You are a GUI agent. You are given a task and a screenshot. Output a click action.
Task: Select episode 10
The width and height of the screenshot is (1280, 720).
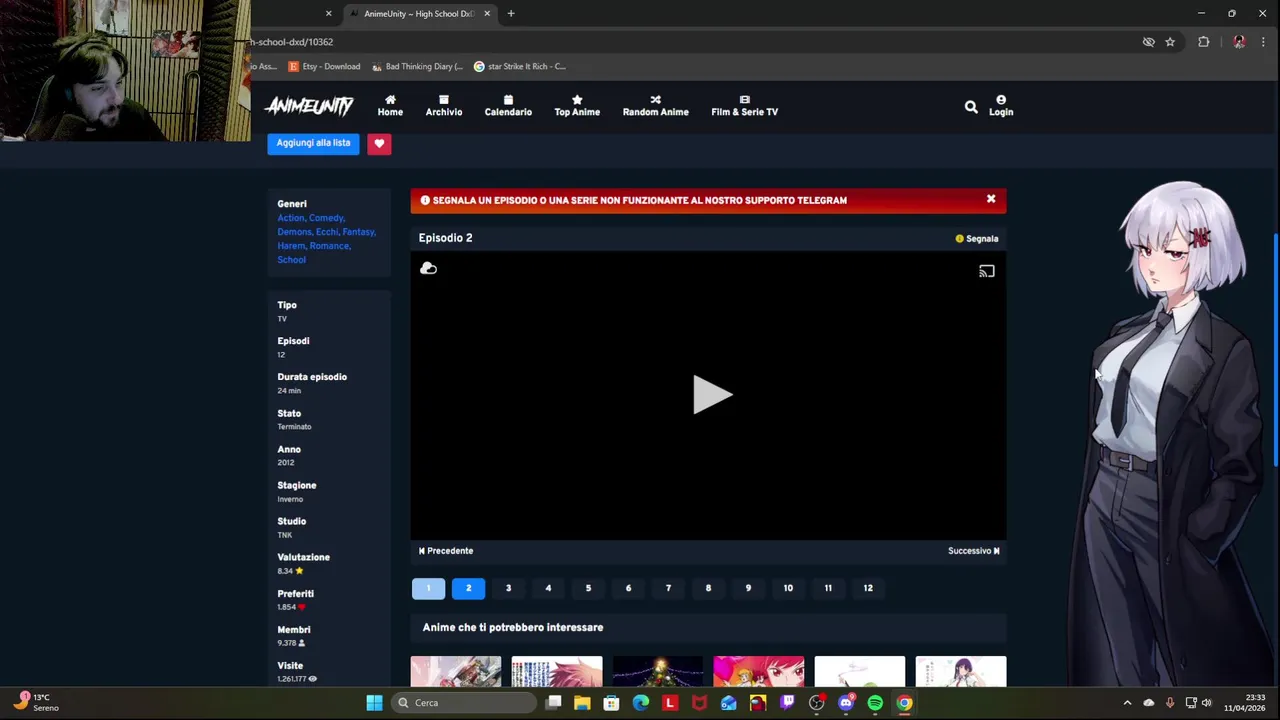coord(788,588)
